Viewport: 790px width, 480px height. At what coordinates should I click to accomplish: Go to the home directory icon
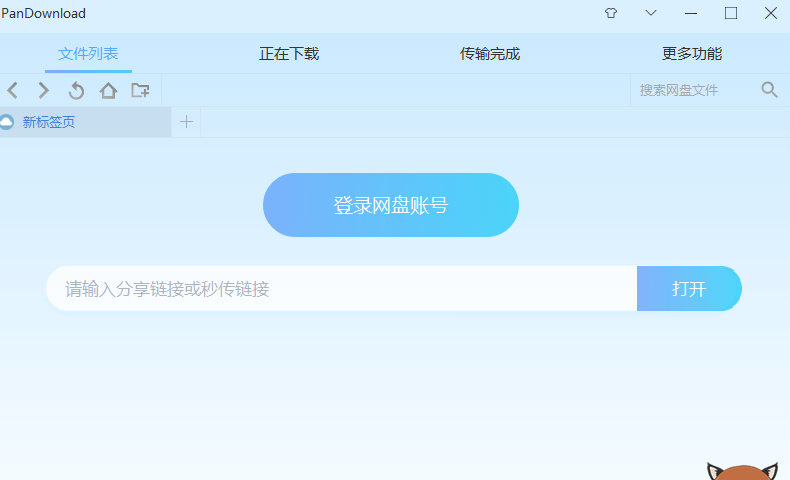tap(108, 91)
